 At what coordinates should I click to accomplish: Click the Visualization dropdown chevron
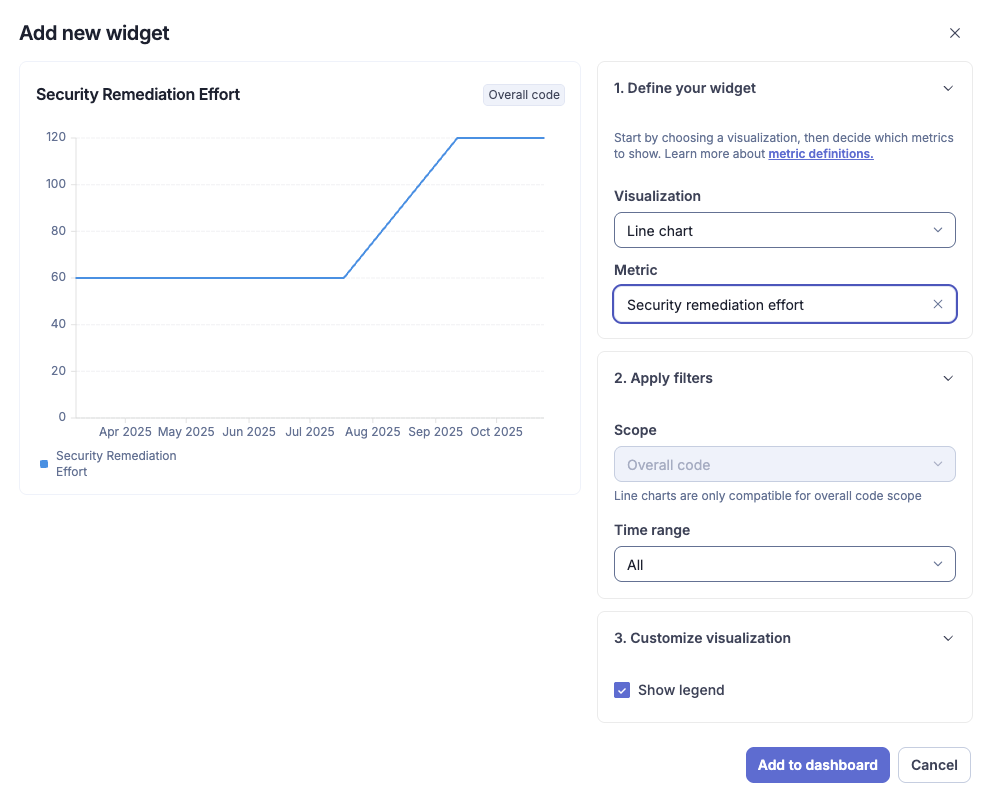939,230
